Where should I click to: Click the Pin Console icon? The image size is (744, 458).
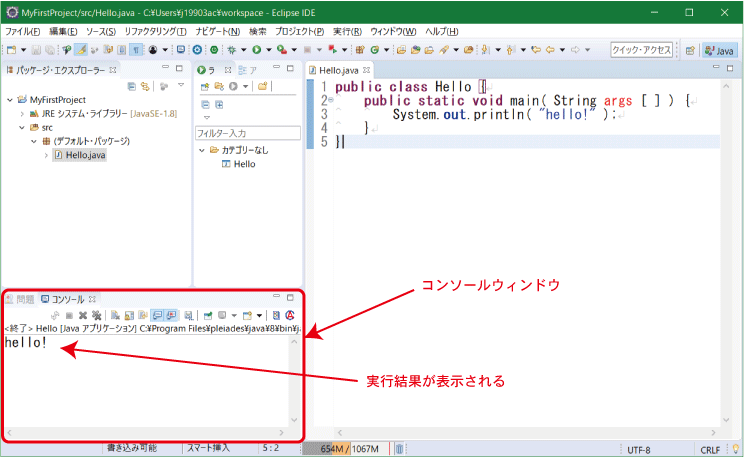pos(208,315)
